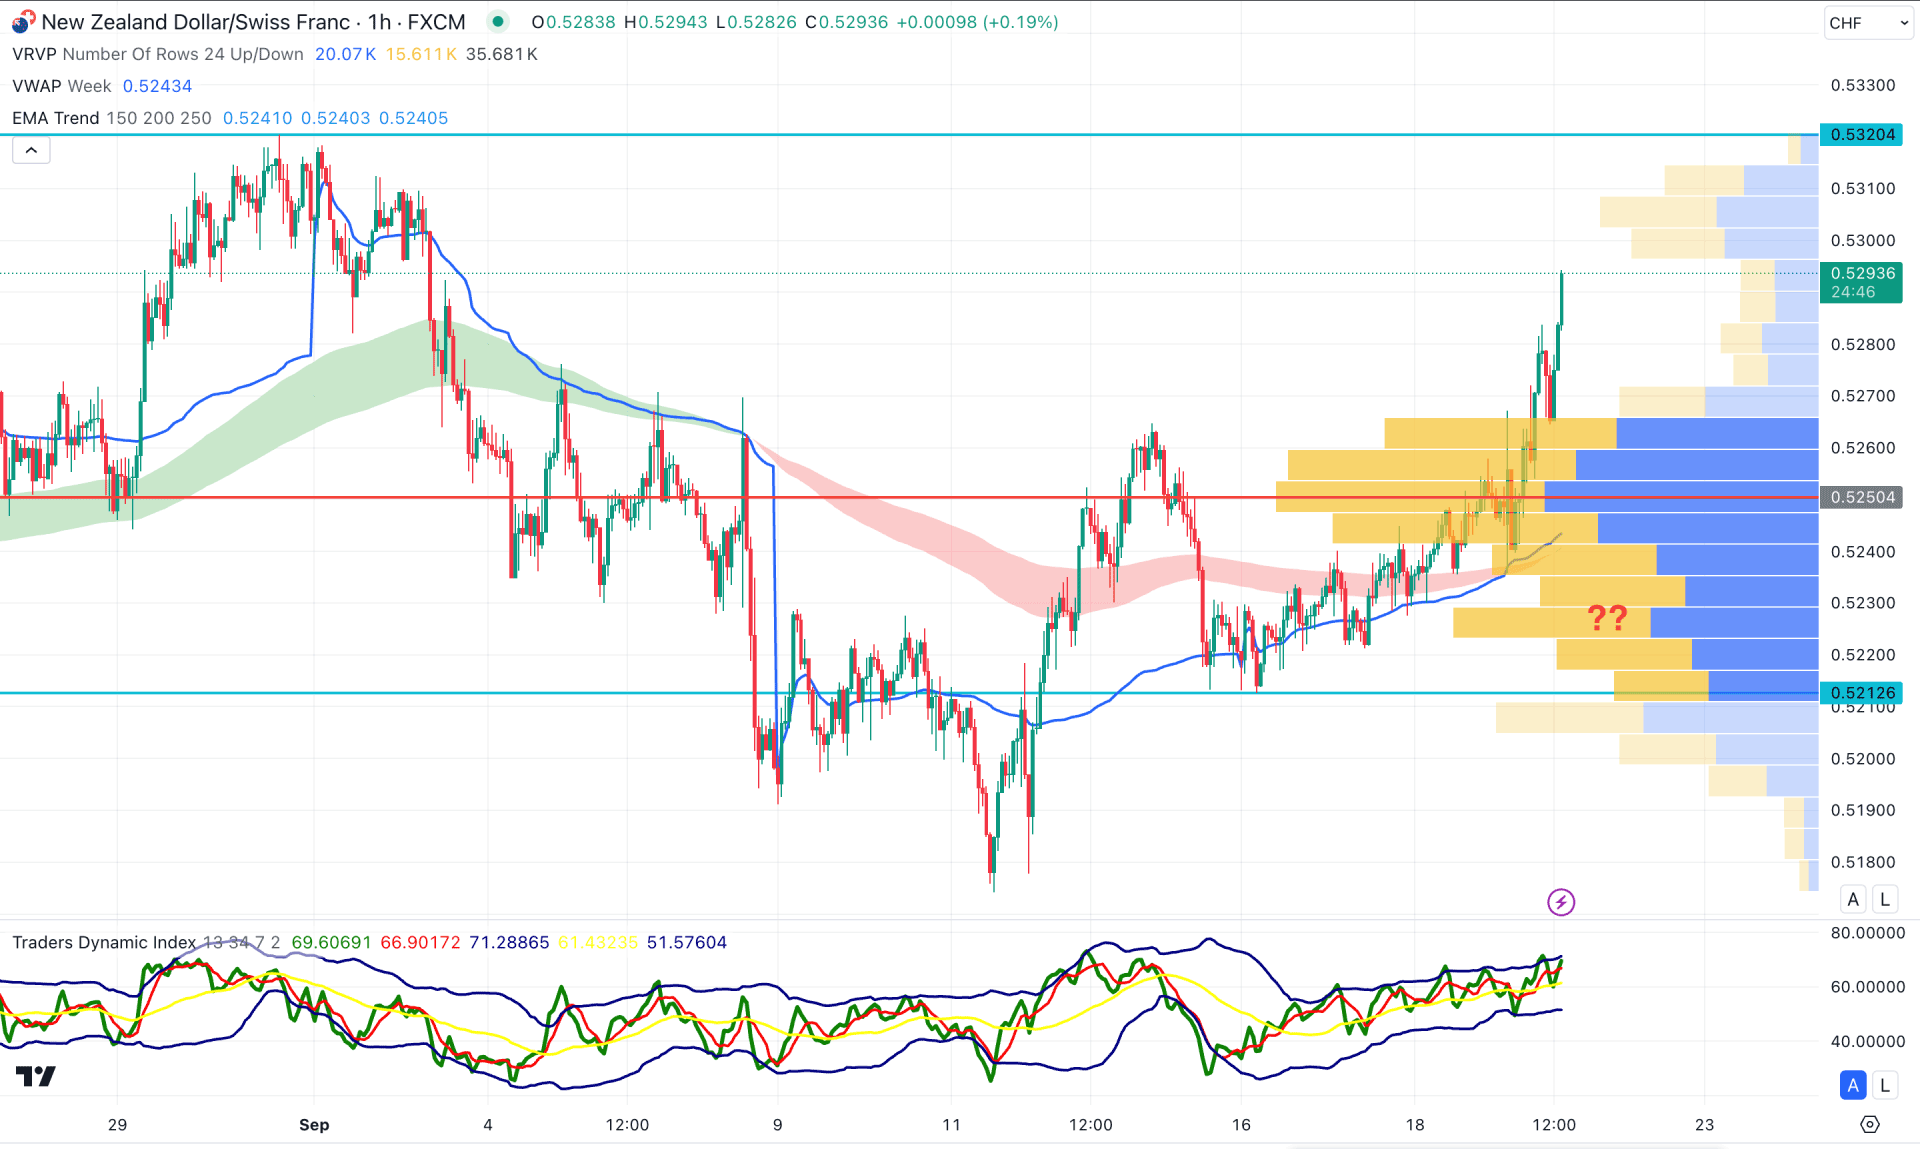This screenshot has height=1149, width=1920.
Task: Click the red question marks text annotation
Action: (x=1608, y=618)
